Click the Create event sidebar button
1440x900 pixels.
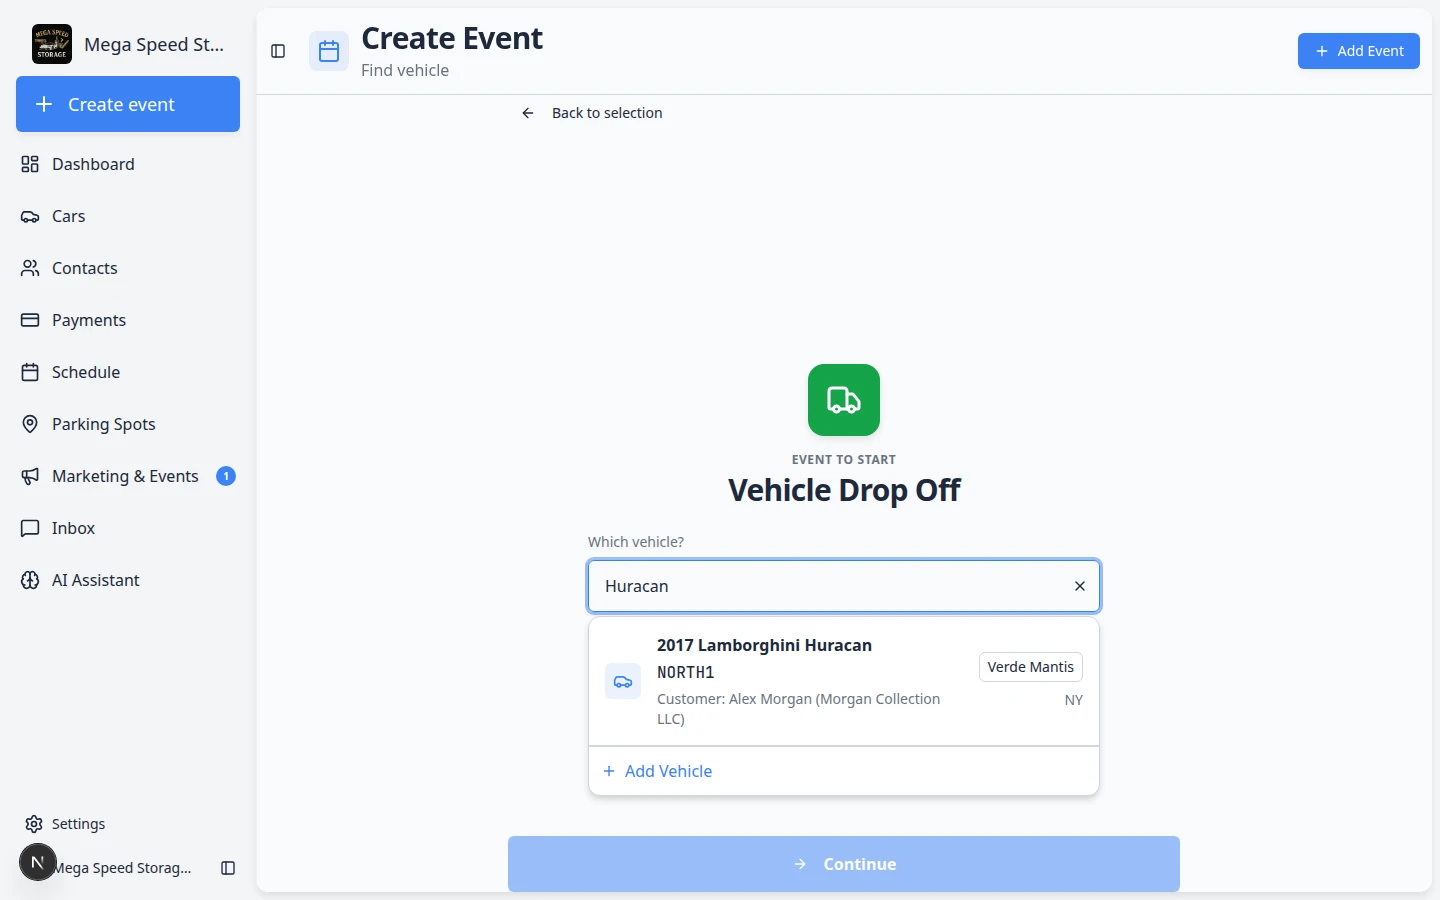point(128,104)
